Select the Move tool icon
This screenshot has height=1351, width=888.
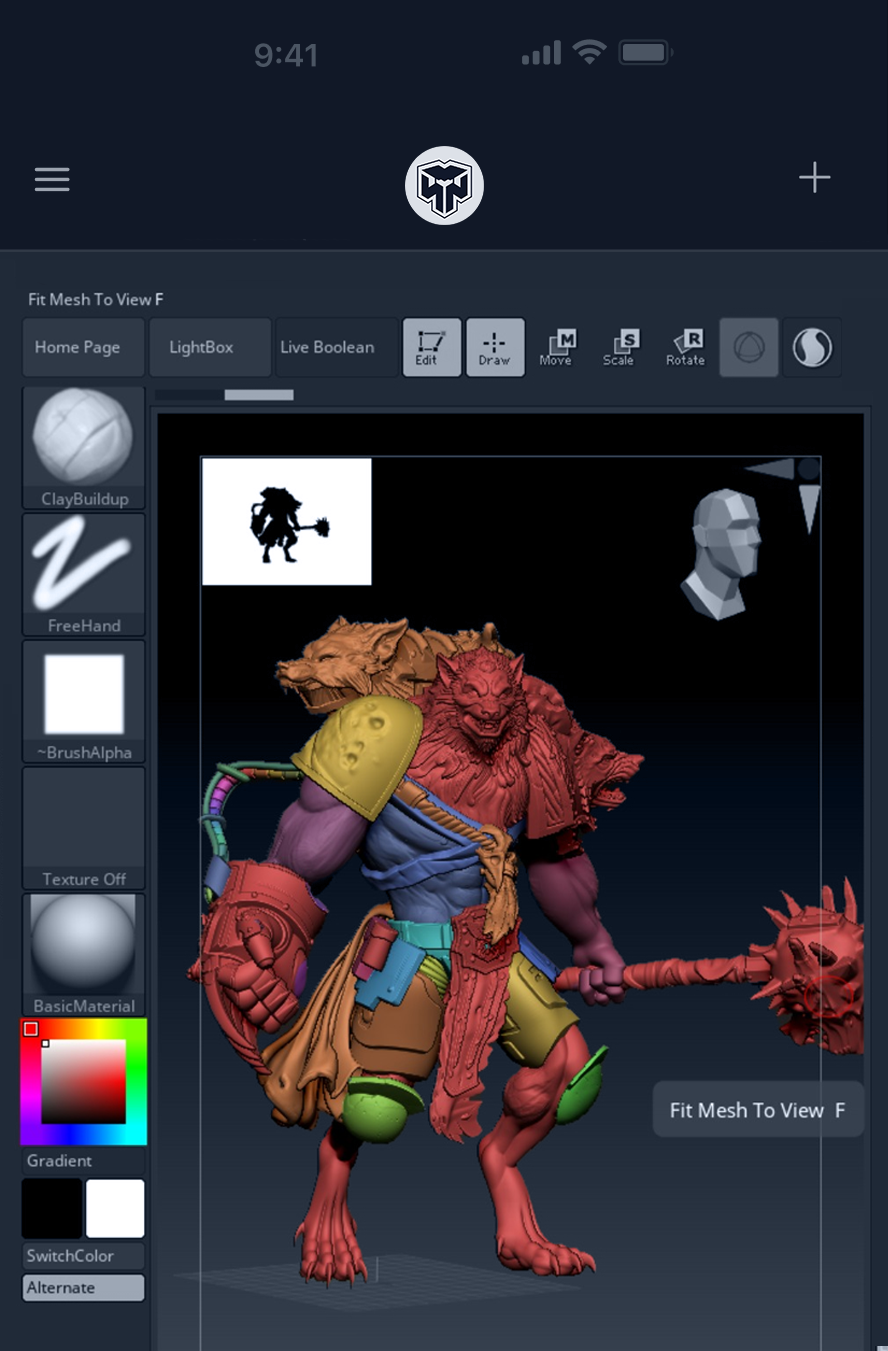pyautogui.click(x=556, y=347)
